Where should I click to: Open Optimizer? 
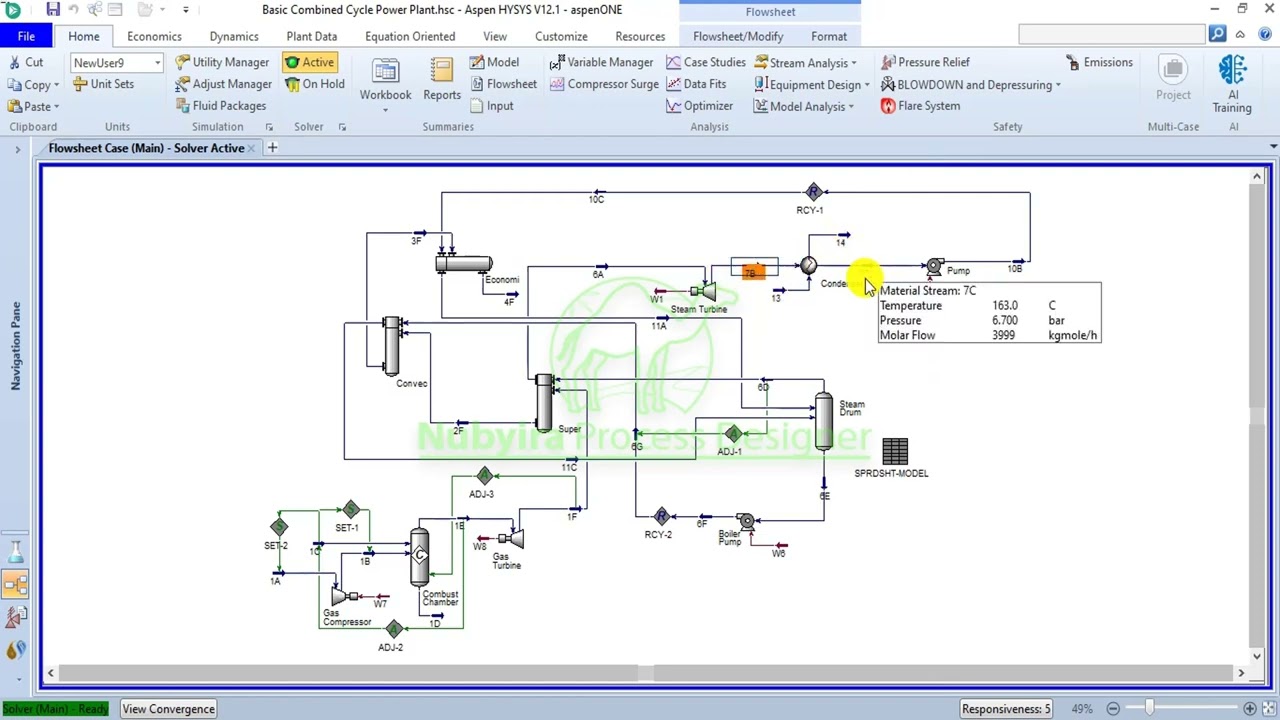coord(700,106)
